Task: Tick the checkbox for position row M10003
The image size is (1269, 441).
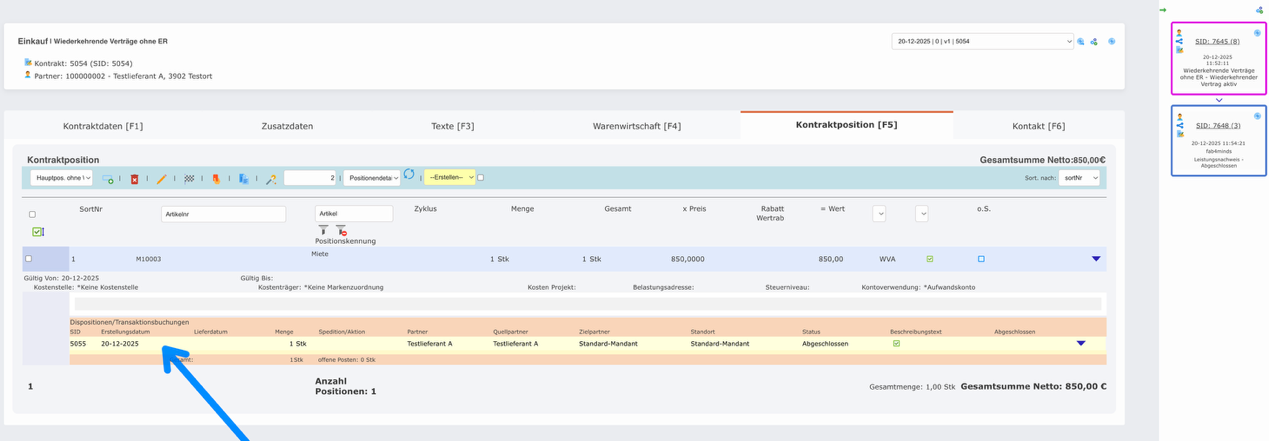Action: tap(28, 259)
